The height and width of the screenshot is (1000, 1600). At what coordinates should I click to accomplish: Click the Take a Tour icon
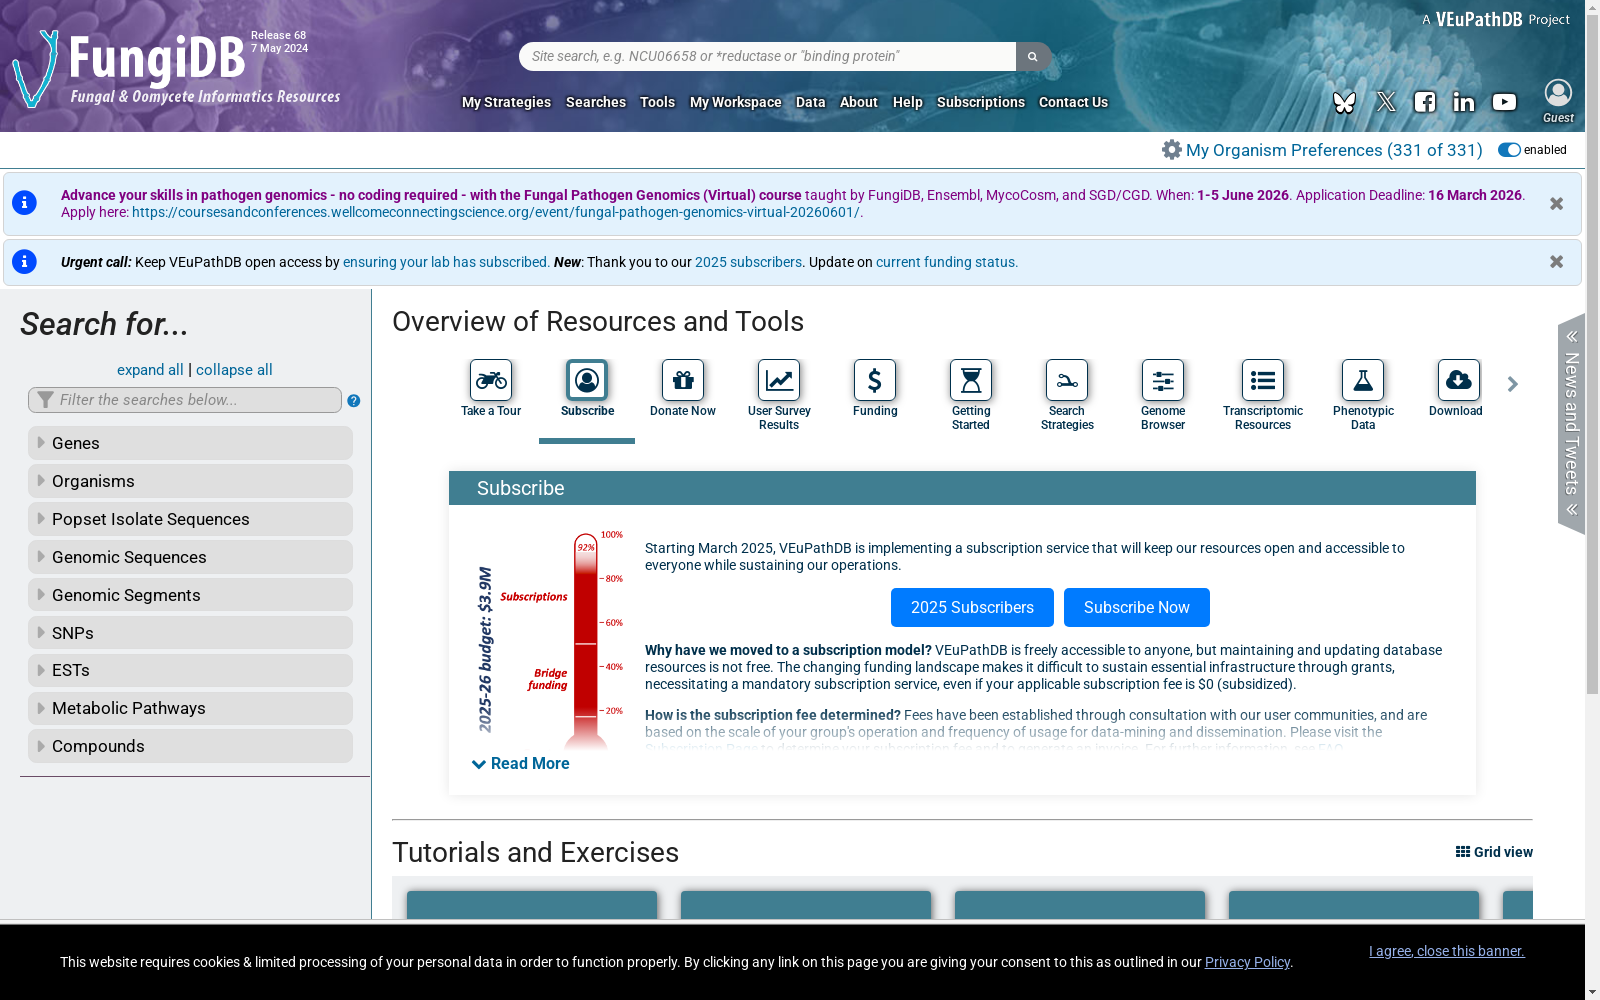tap(491, 380)
